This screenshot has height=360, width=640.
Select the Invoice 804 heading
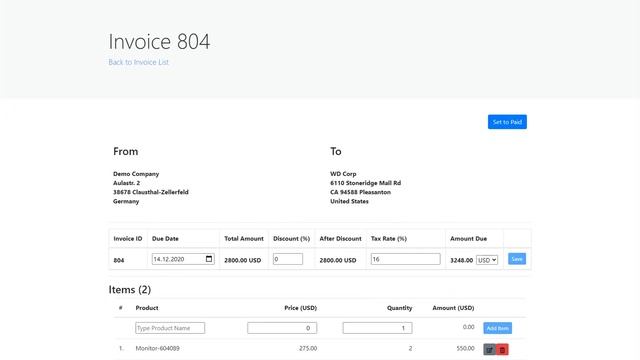[159, 42]
